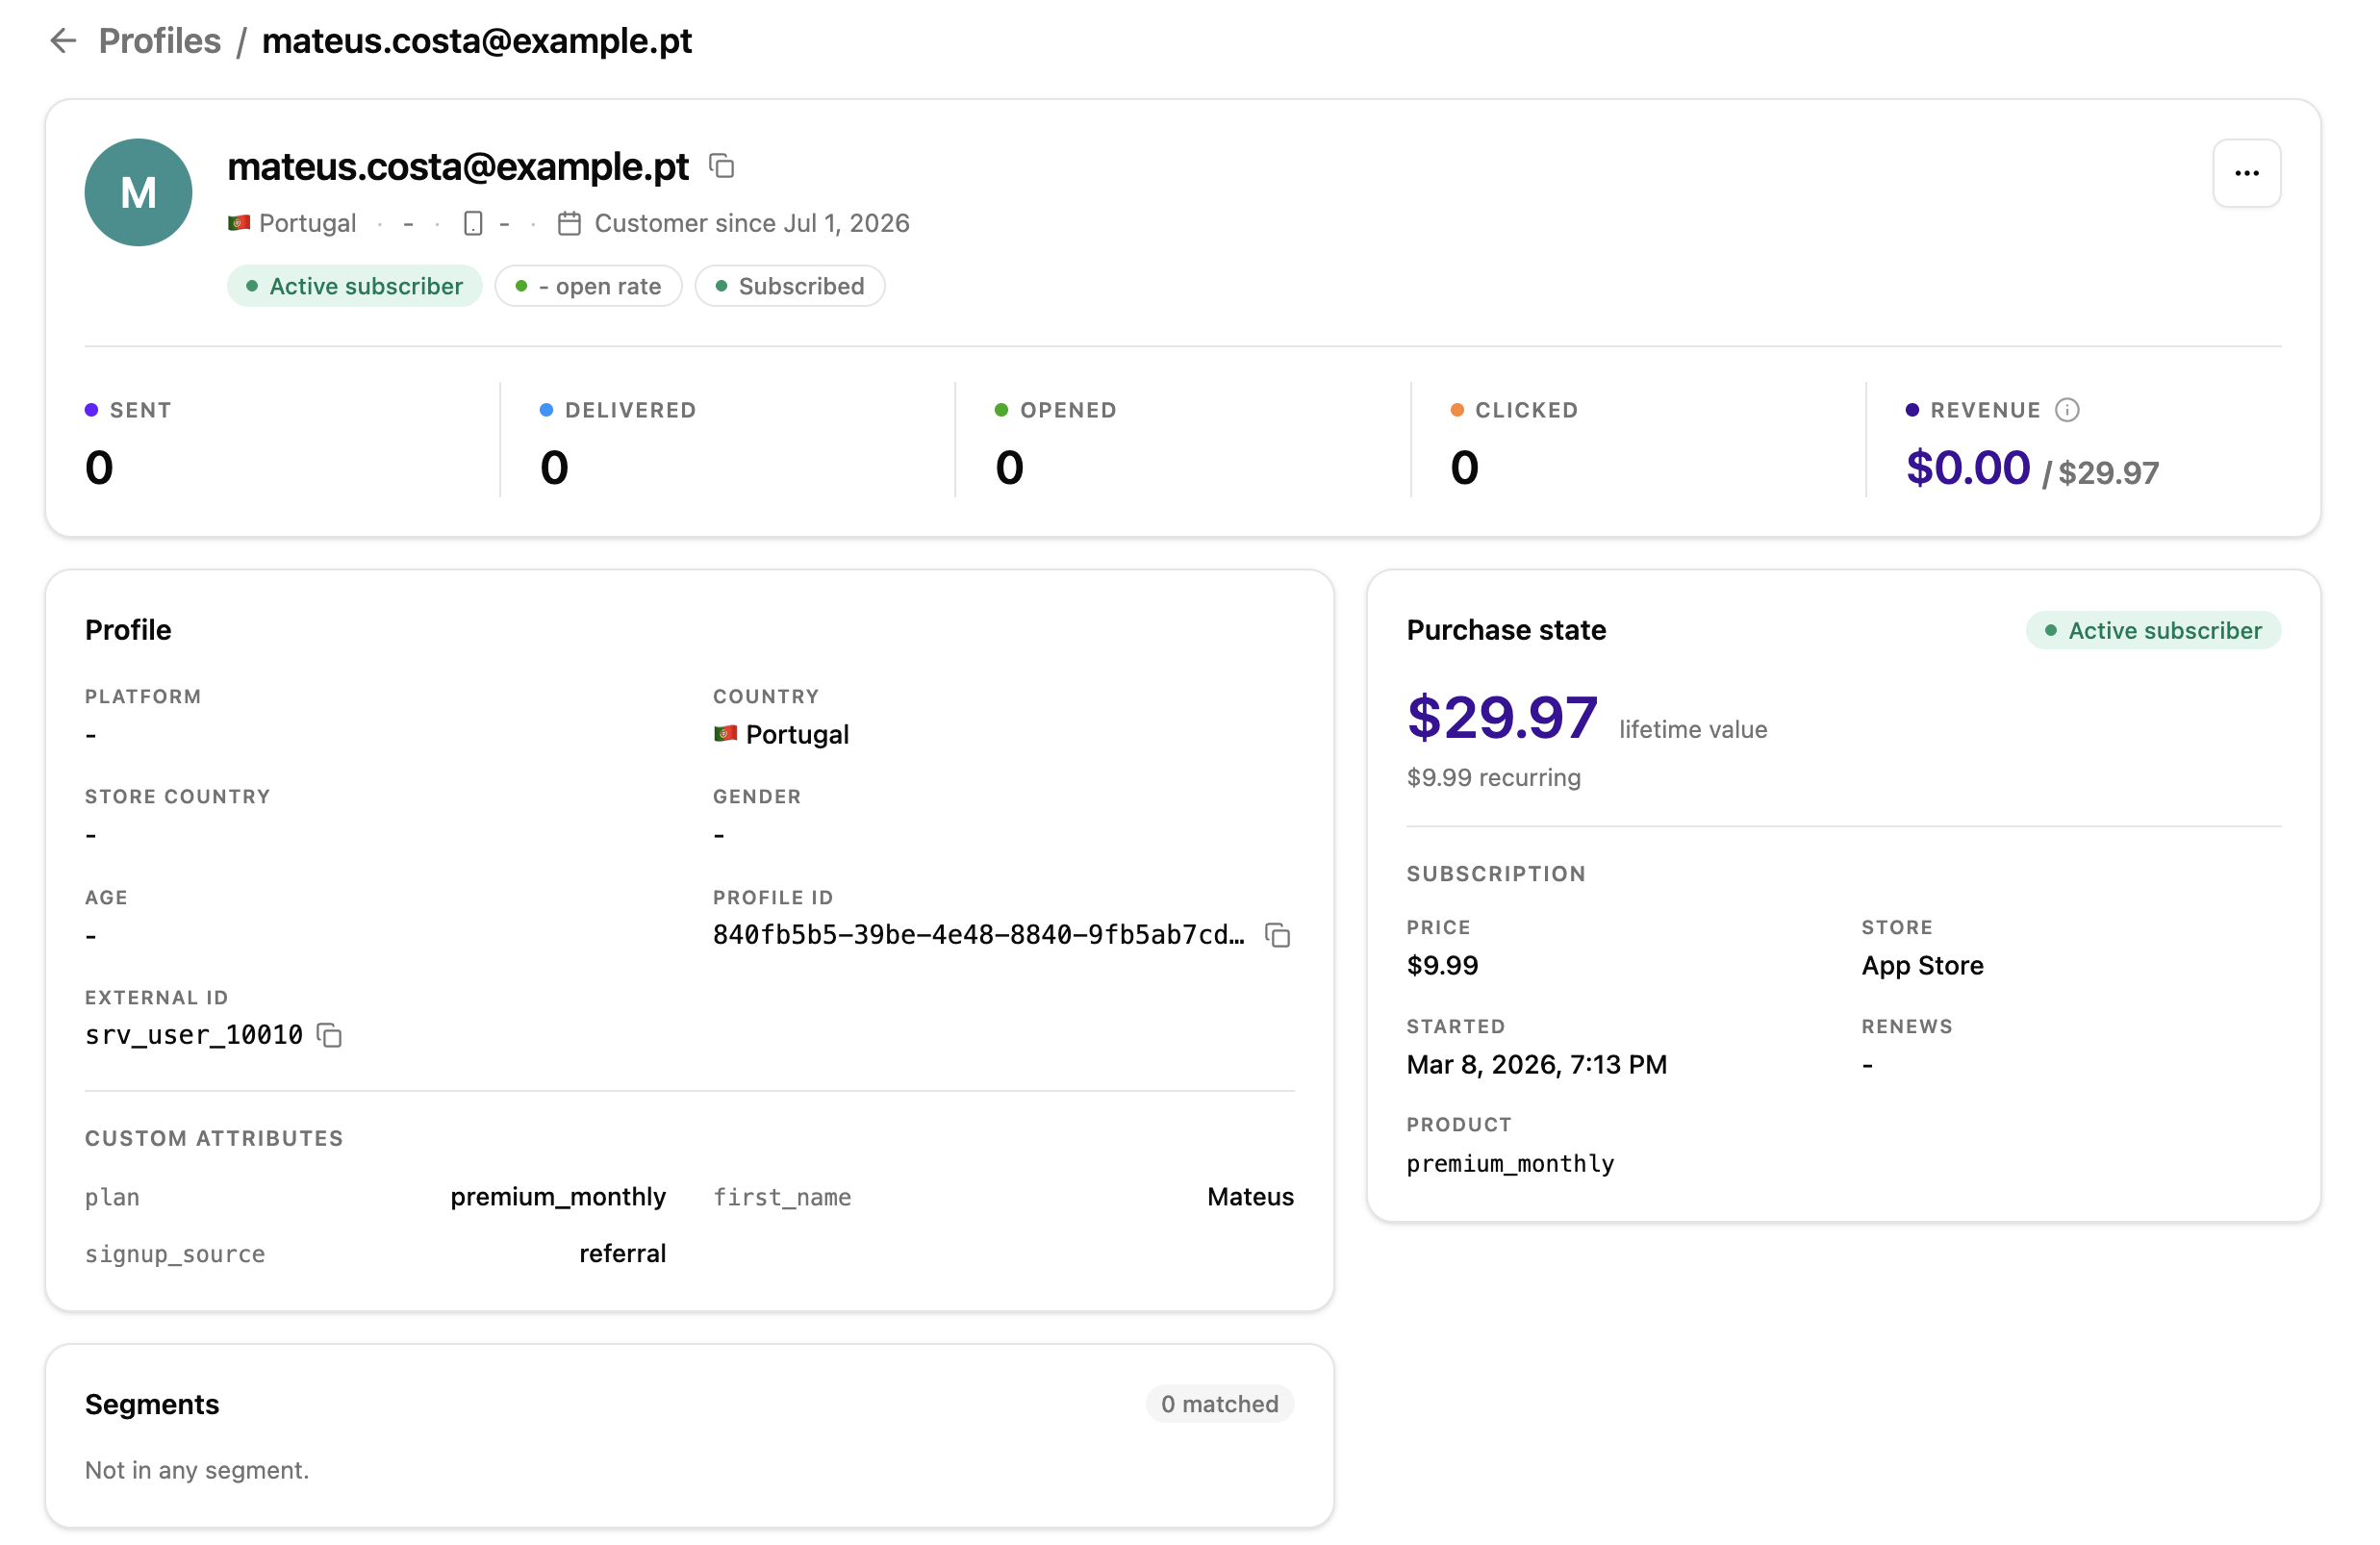The width and height of the screenshot is (2380, 1545).
Task: Click the OPENED stat label
Action: click(x=1068, y=410)
